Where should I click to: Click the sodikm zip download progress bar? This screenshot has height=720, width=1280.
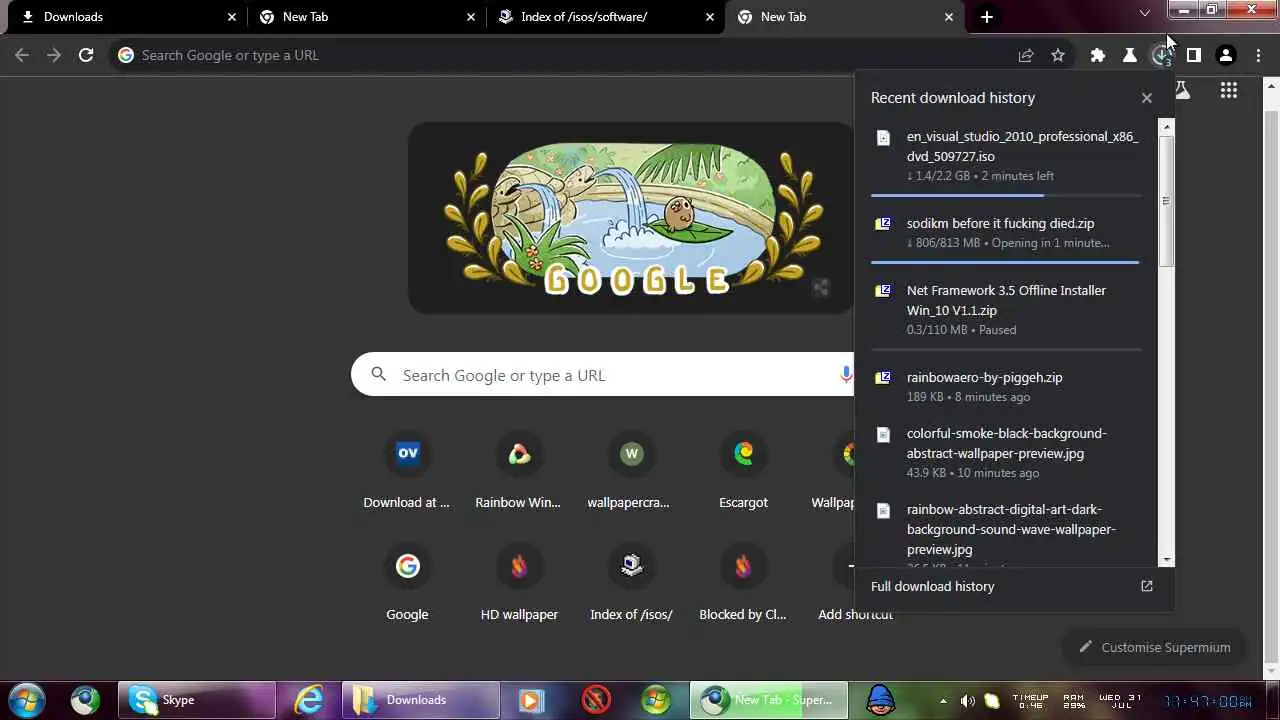pyautogui.click(x=1005, y=262)
